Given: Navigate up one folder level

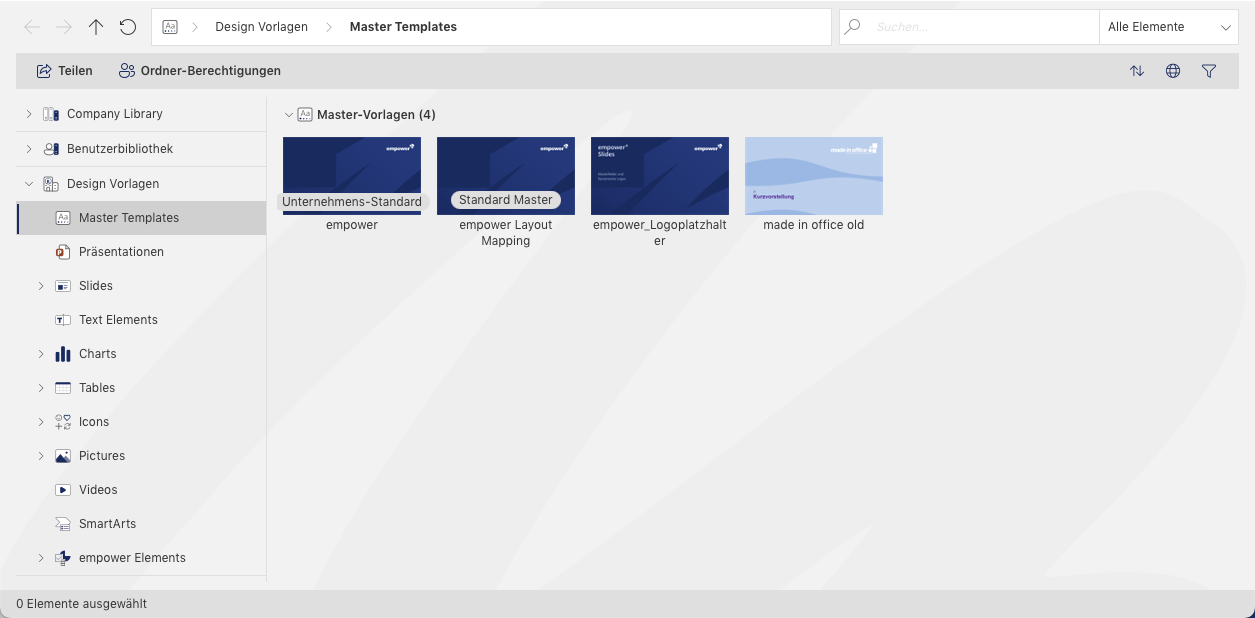Looking at the screenshot, I should coord(96,27).
